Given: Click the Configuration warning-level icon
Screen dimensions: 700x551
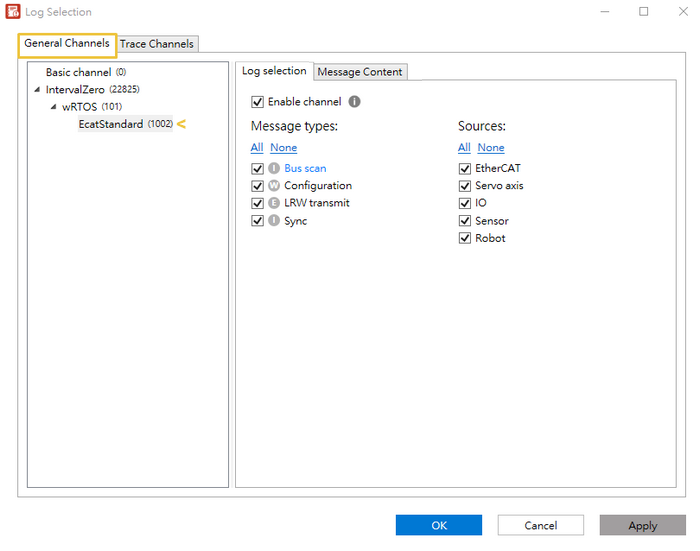Looking at the screenshot, I should (x=274, y=186).
